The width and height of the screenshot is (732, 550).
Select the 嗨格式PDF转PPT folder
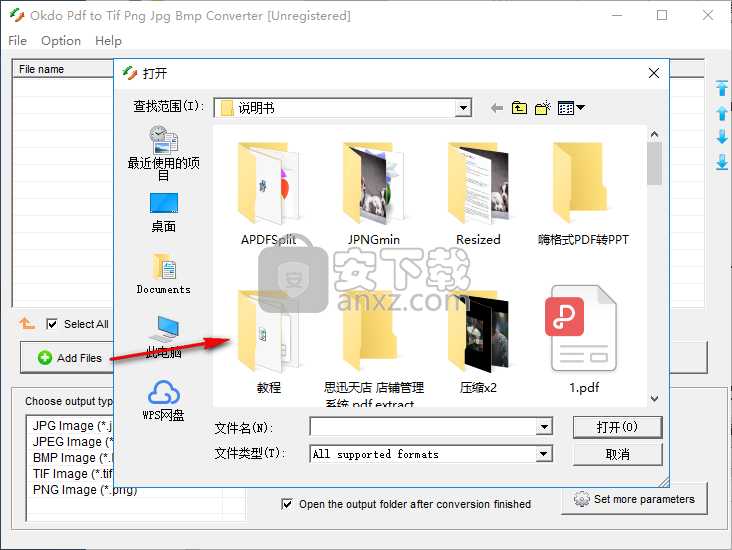coord(583,193)
